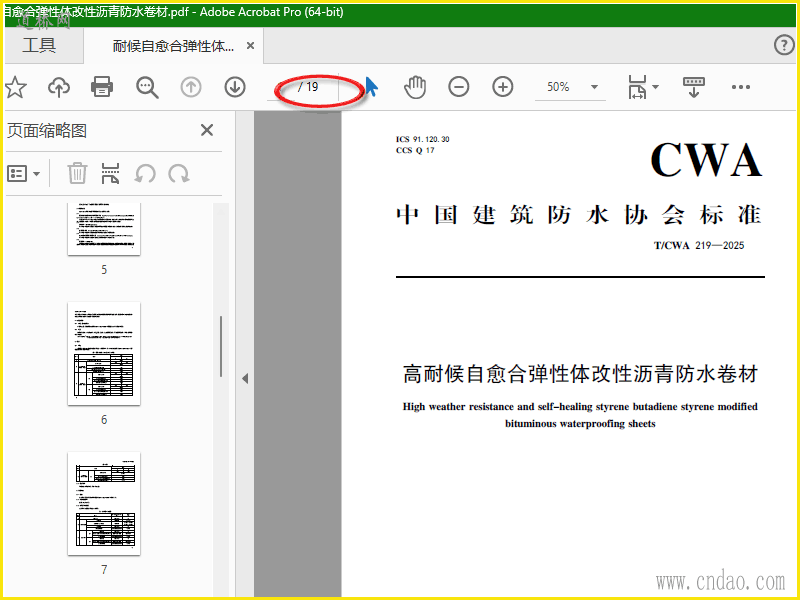Click the thumbnail panel scrollbar

221,346
